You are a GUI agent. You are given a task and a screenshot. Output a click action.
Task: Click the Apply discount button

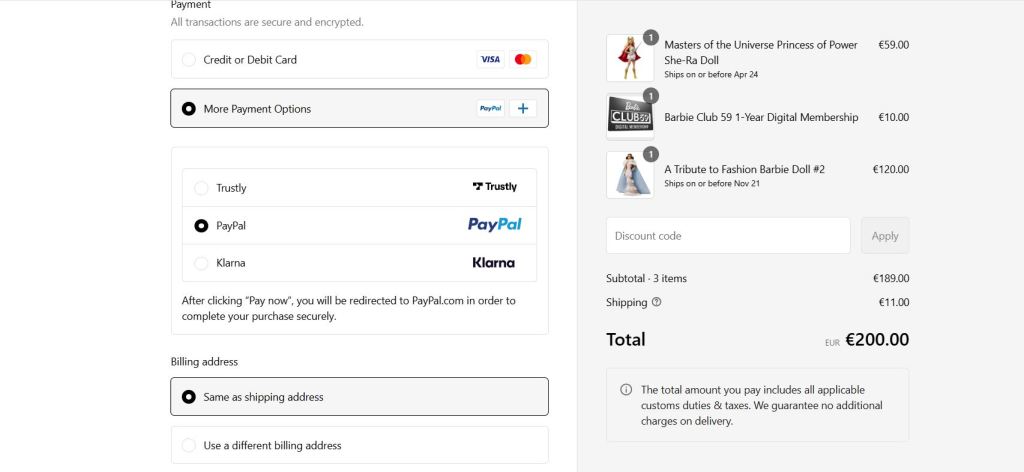(x=885, y=236)
